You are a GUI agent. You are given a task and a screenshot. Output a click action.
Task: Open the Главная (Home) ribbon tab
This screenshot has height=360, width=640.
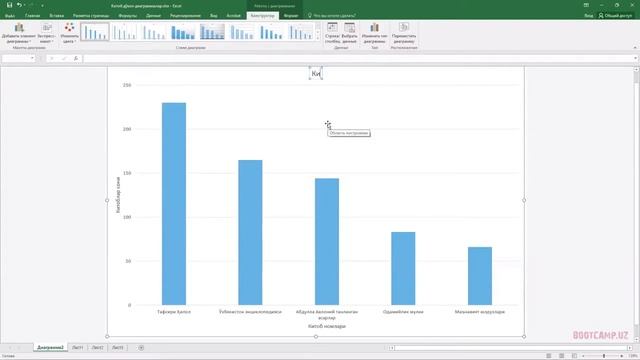point(32,16)
